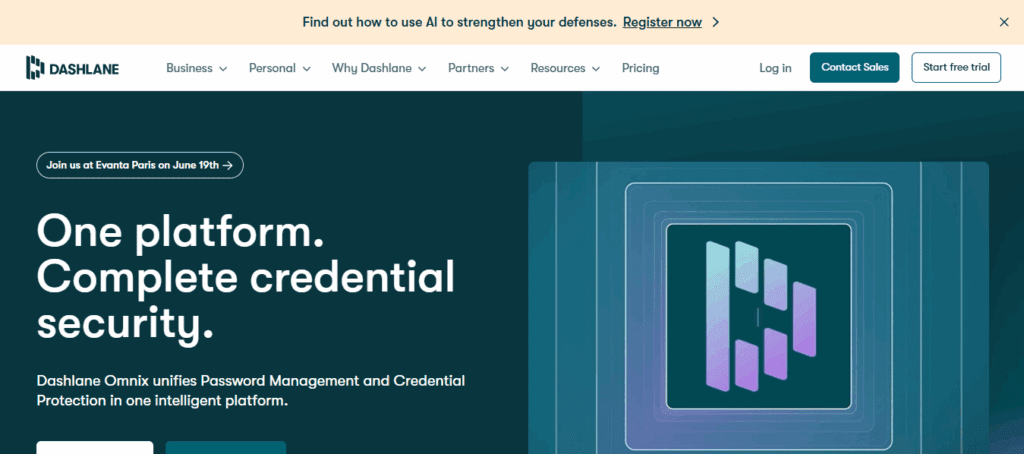Click the large Dashlane logo graphic

tap(759, 316)
